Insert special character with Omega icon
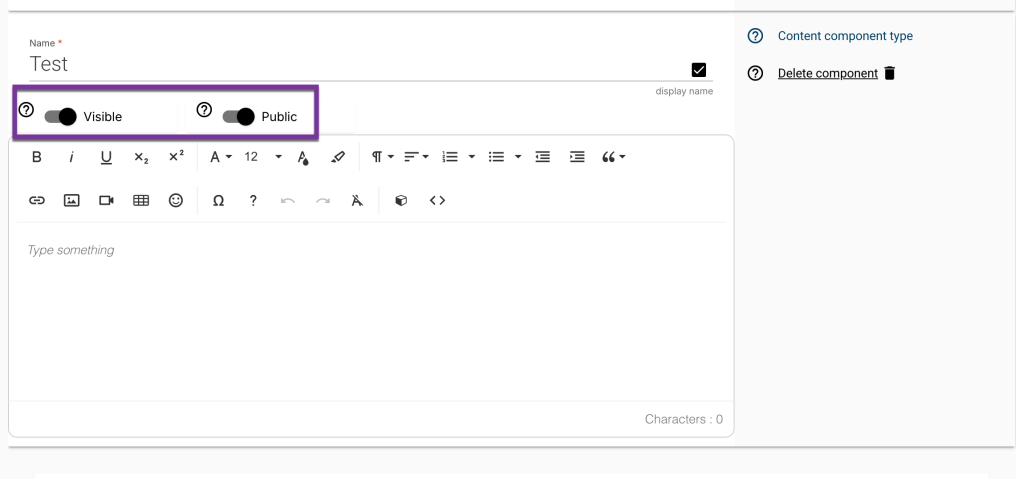This screenshot has height=479, width=1023. [219, 200]
